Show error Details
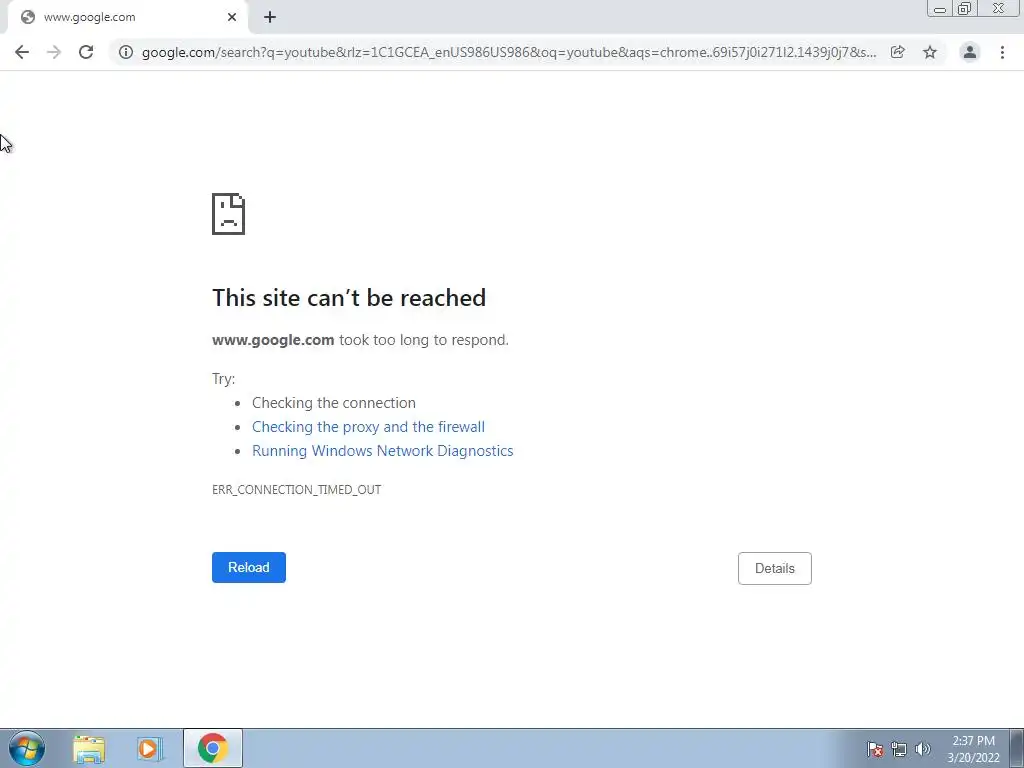 coord(775,568)
